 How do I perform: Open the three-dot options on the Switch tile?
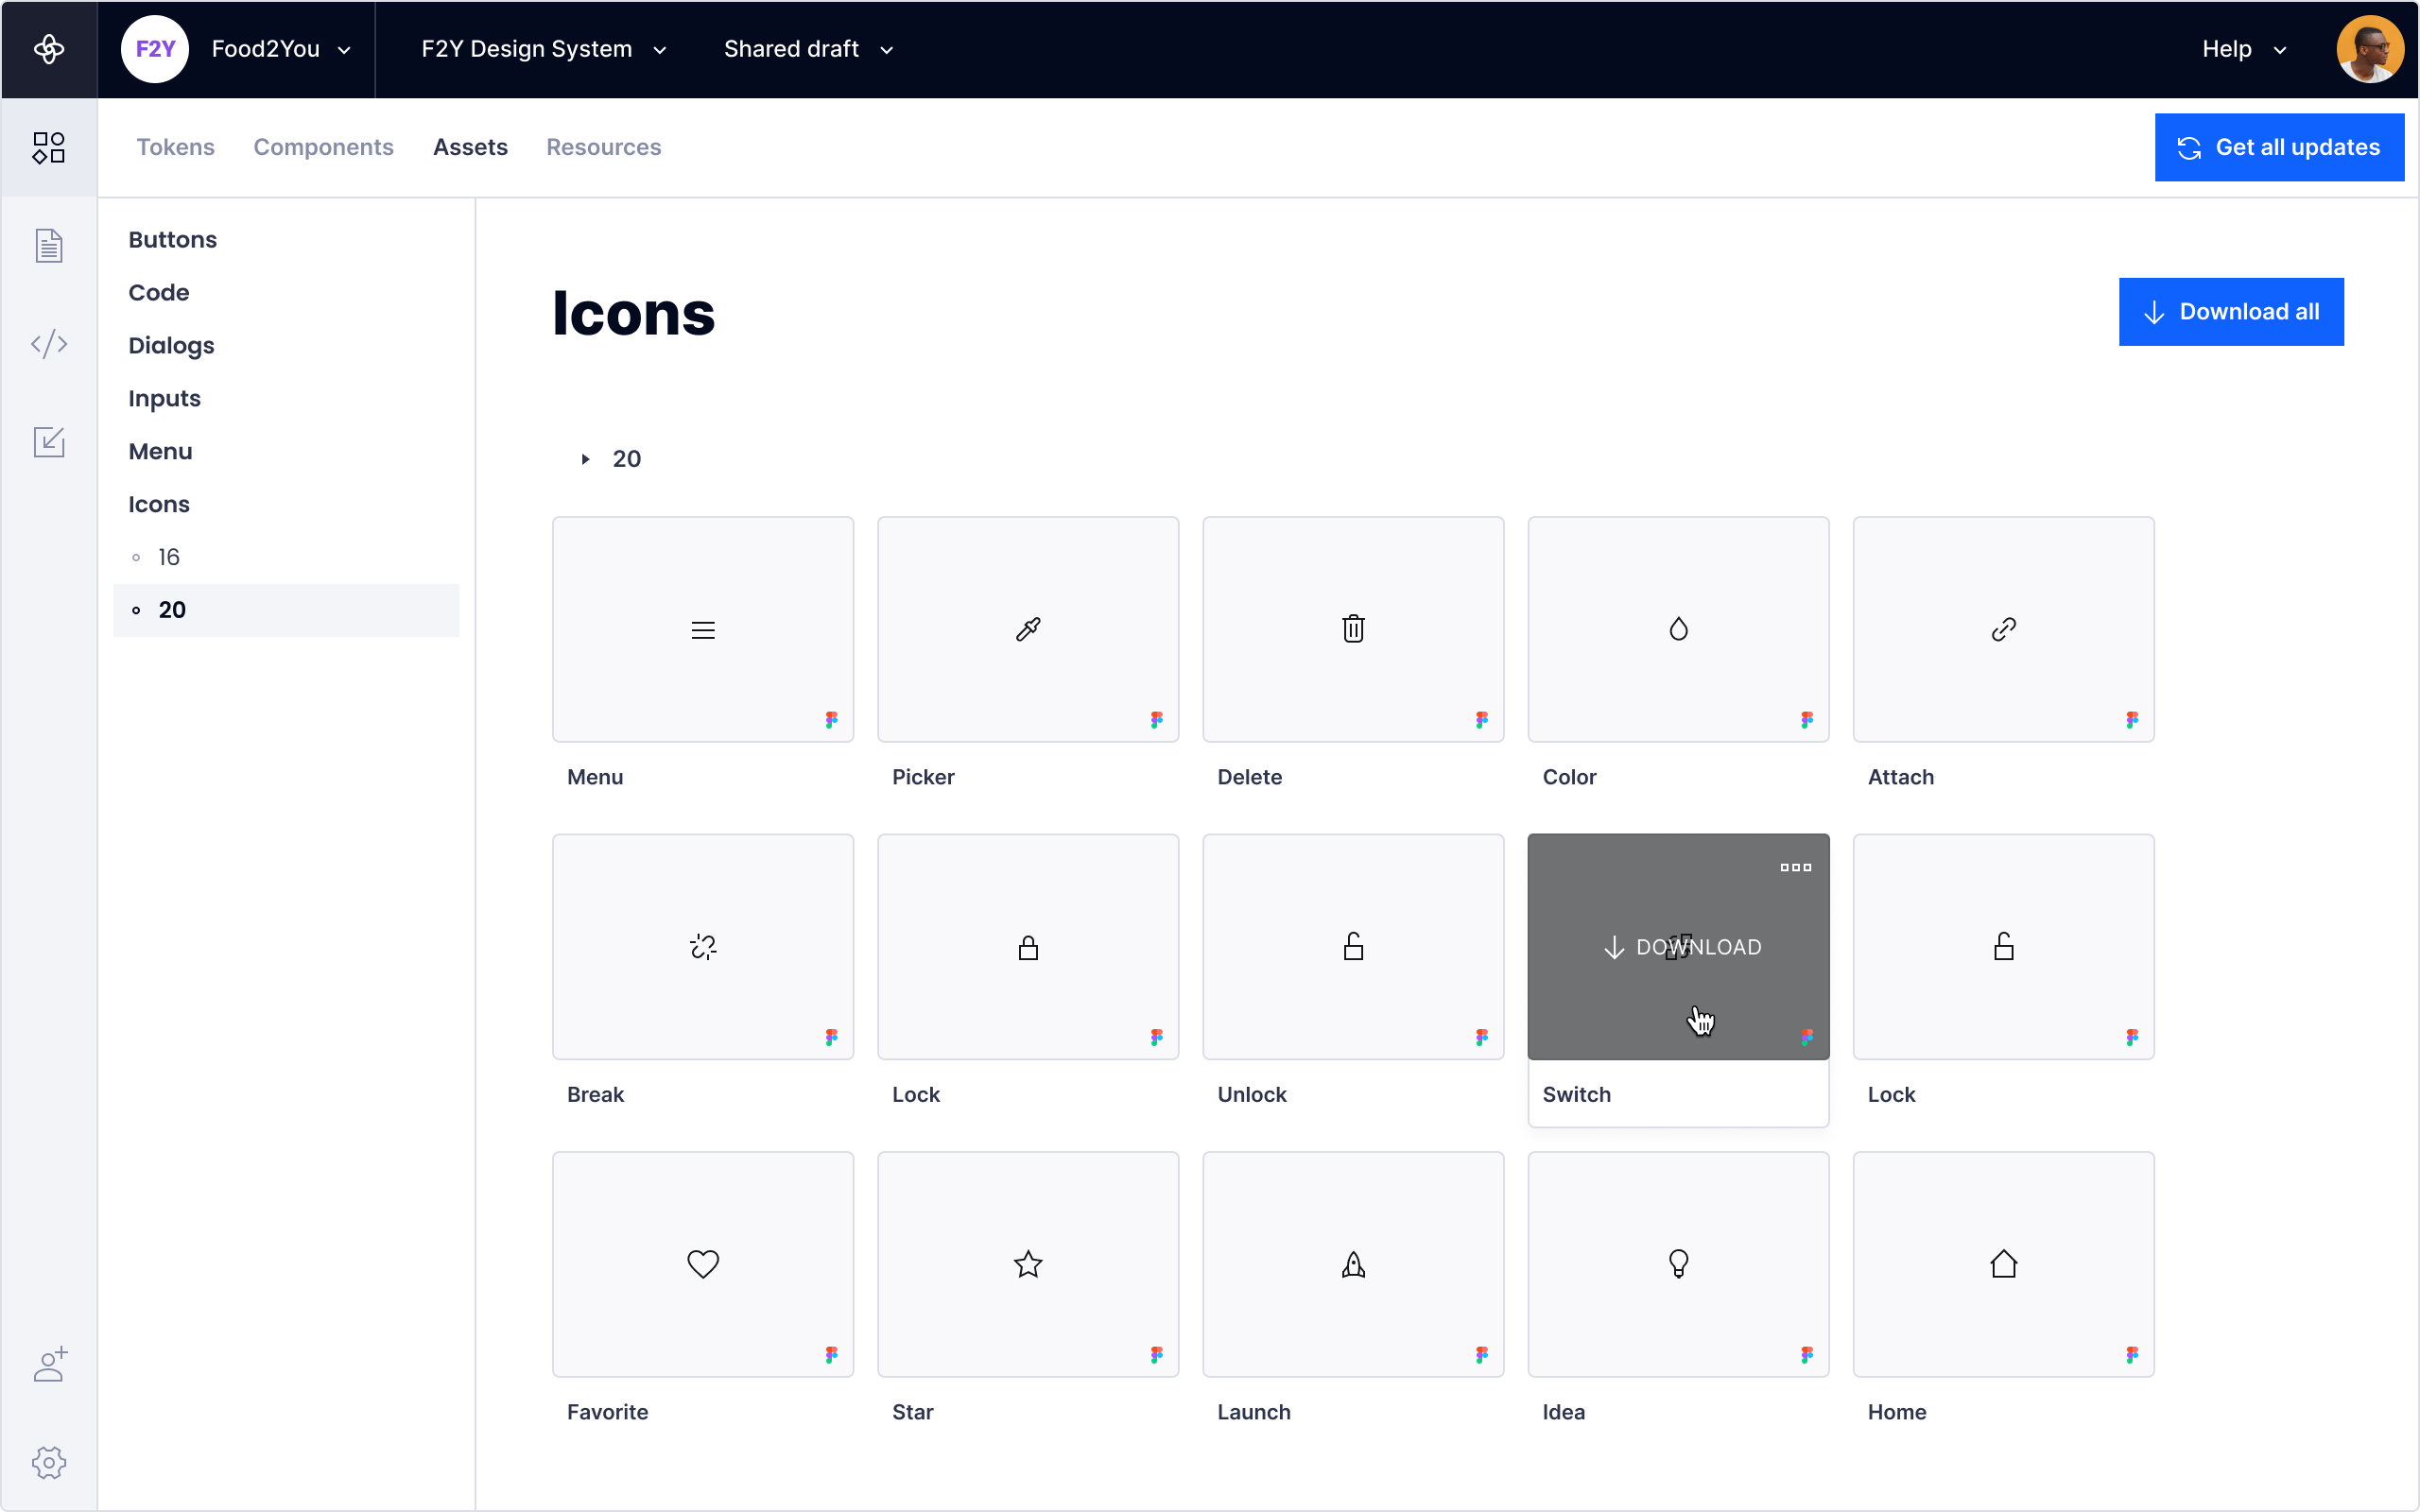point(1795,867)
